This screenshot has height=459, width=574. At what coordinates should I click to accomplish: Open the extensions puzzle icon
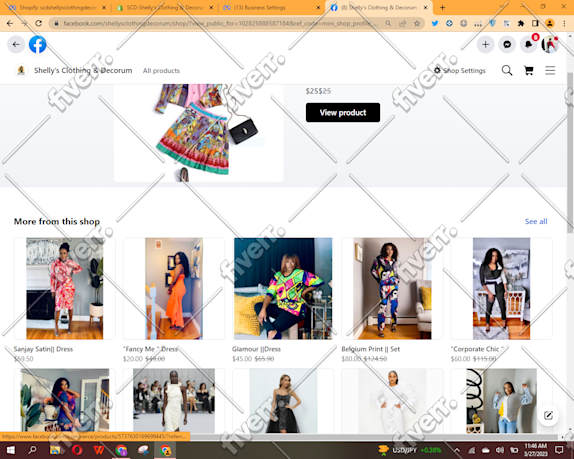click(x=521, y=23)
